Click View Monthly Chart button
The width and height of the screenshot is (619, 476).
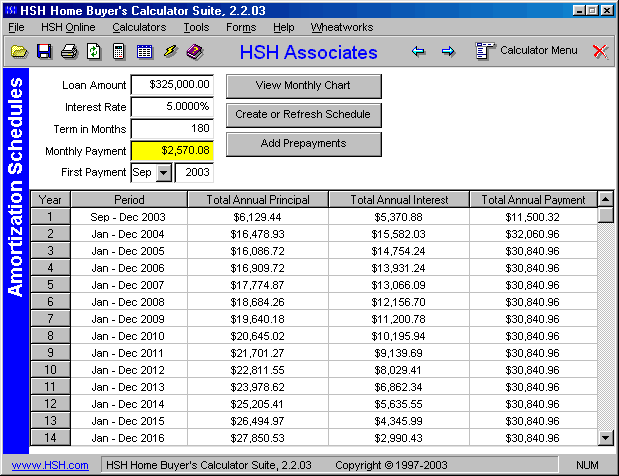point(304,86)
